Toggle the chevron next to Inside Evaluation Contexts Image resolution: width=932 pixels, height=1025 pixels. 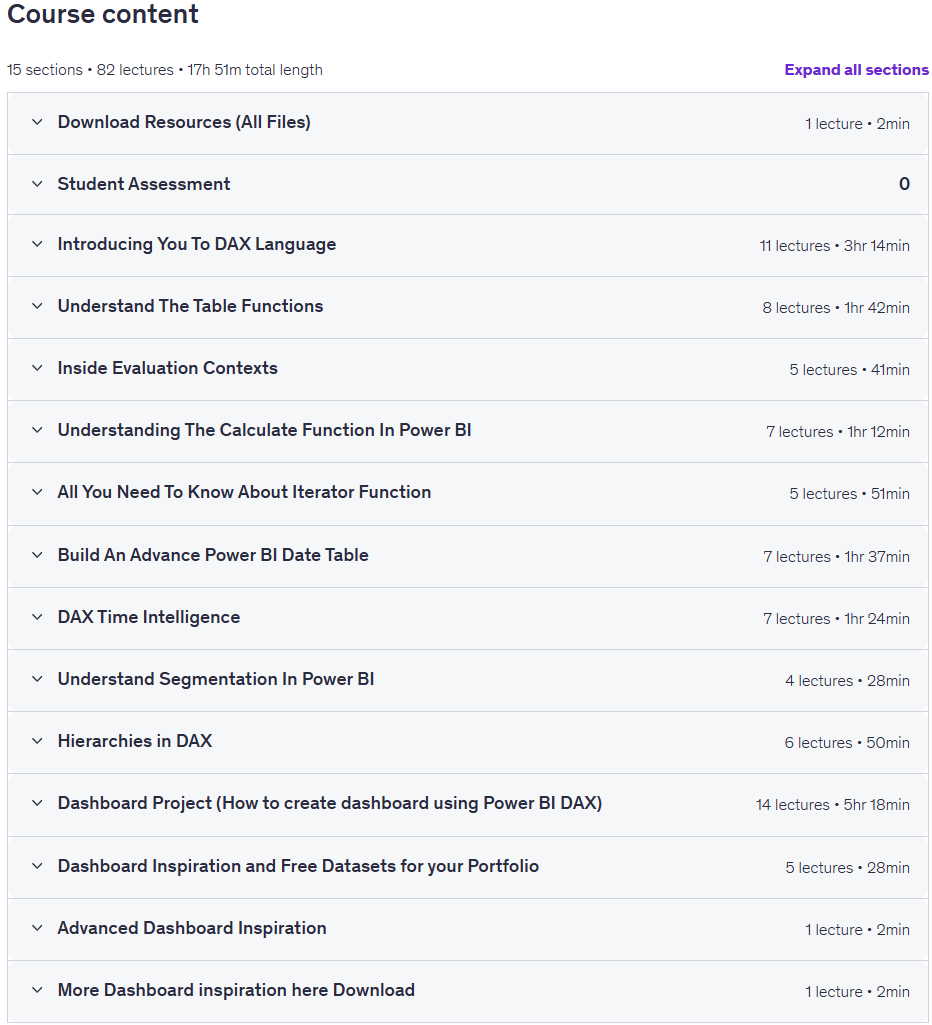tap(37, 368)
